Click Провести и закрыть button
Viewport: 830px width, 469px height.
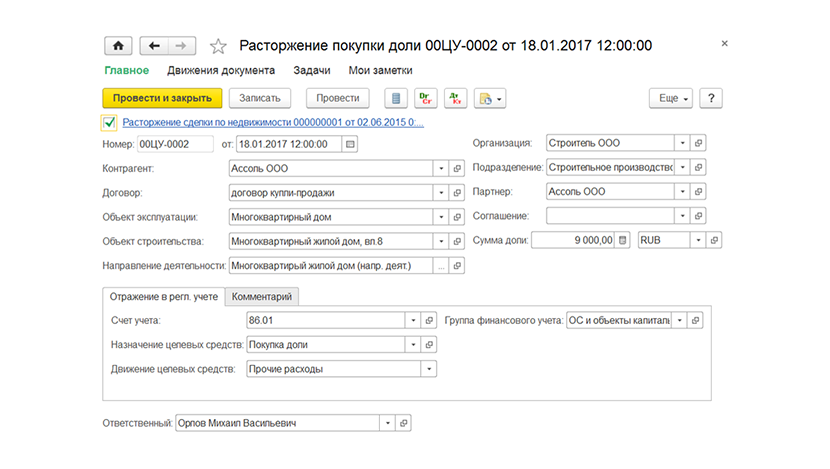coord(162,98)
